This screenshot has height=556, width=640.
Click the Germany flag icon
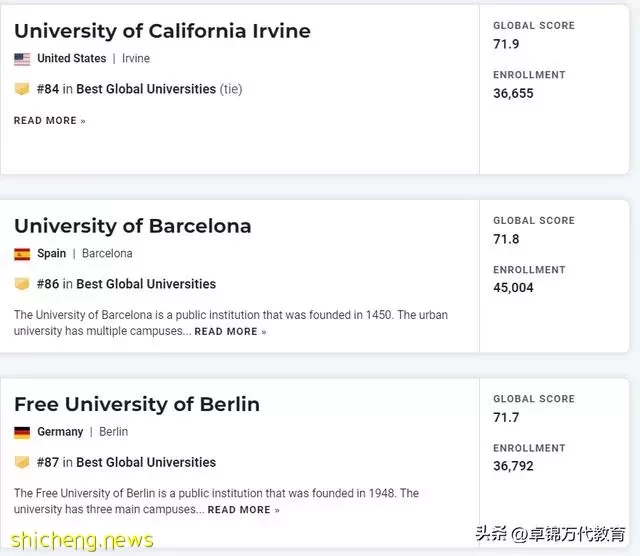(22, 432)
